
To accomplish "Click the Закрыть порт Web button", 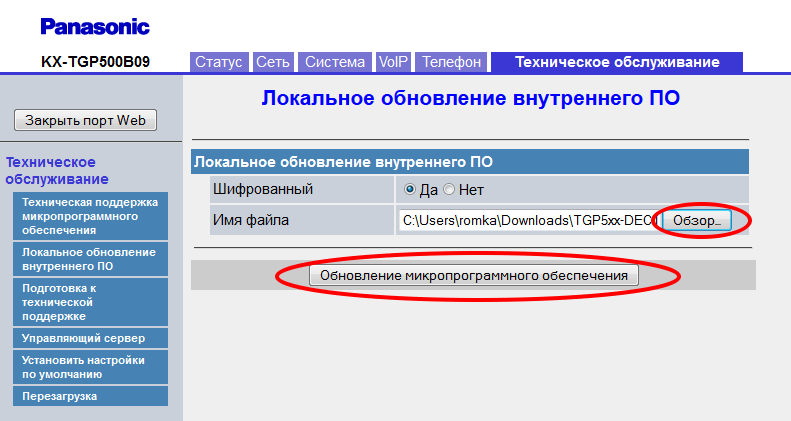I will (x=85, y=120).
